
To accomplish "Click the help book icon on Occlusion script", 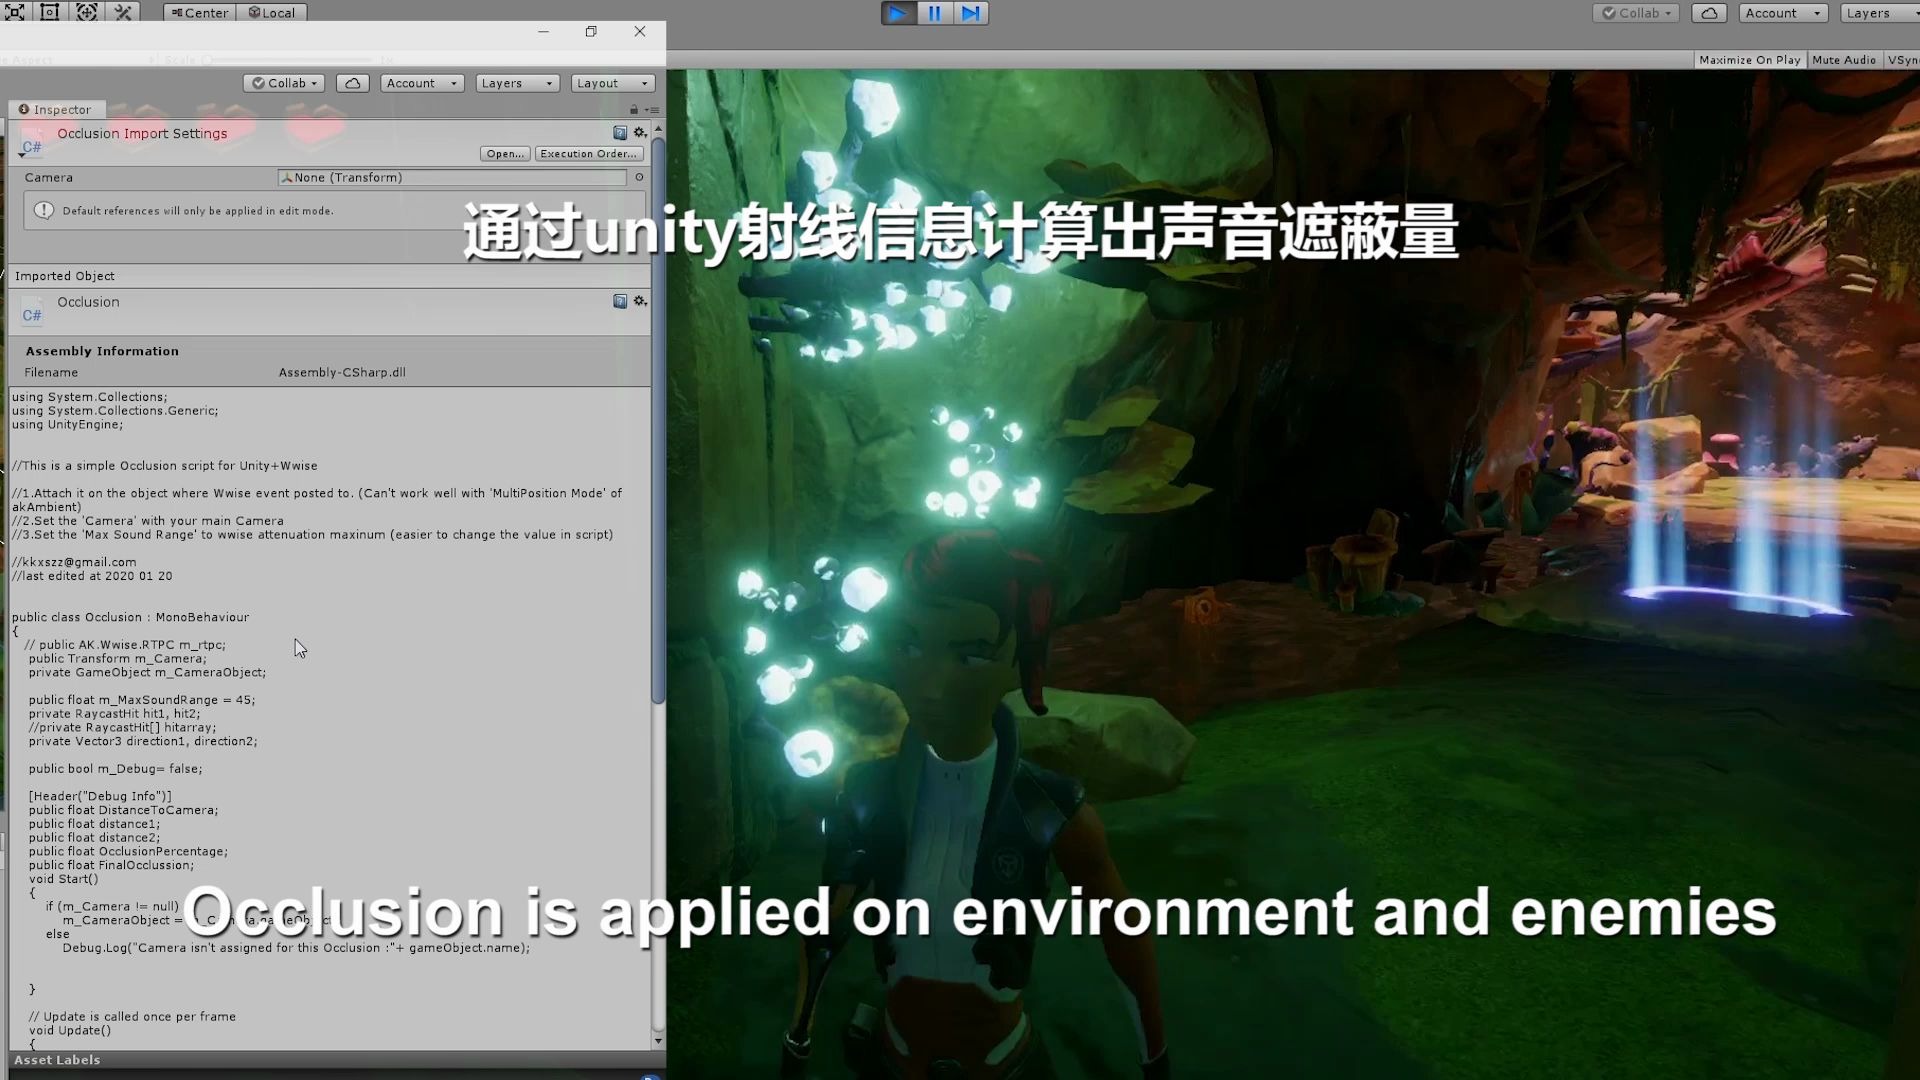I will click(620, 301).
